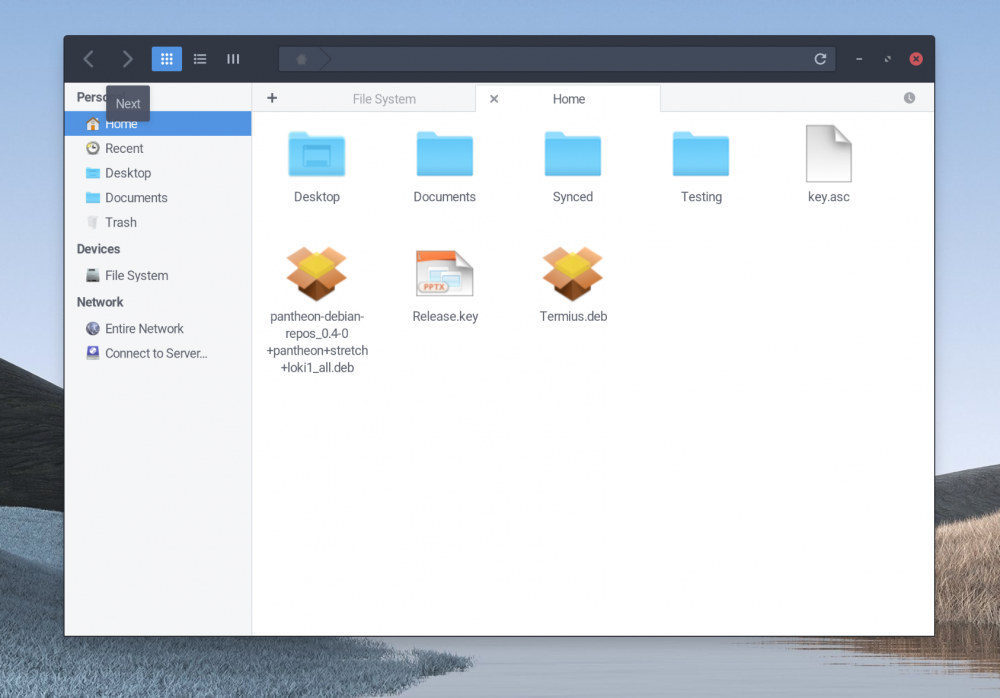This screenshot has height=698, width=1000.
Task: Switch to list view mode
Action: (200, 59)
